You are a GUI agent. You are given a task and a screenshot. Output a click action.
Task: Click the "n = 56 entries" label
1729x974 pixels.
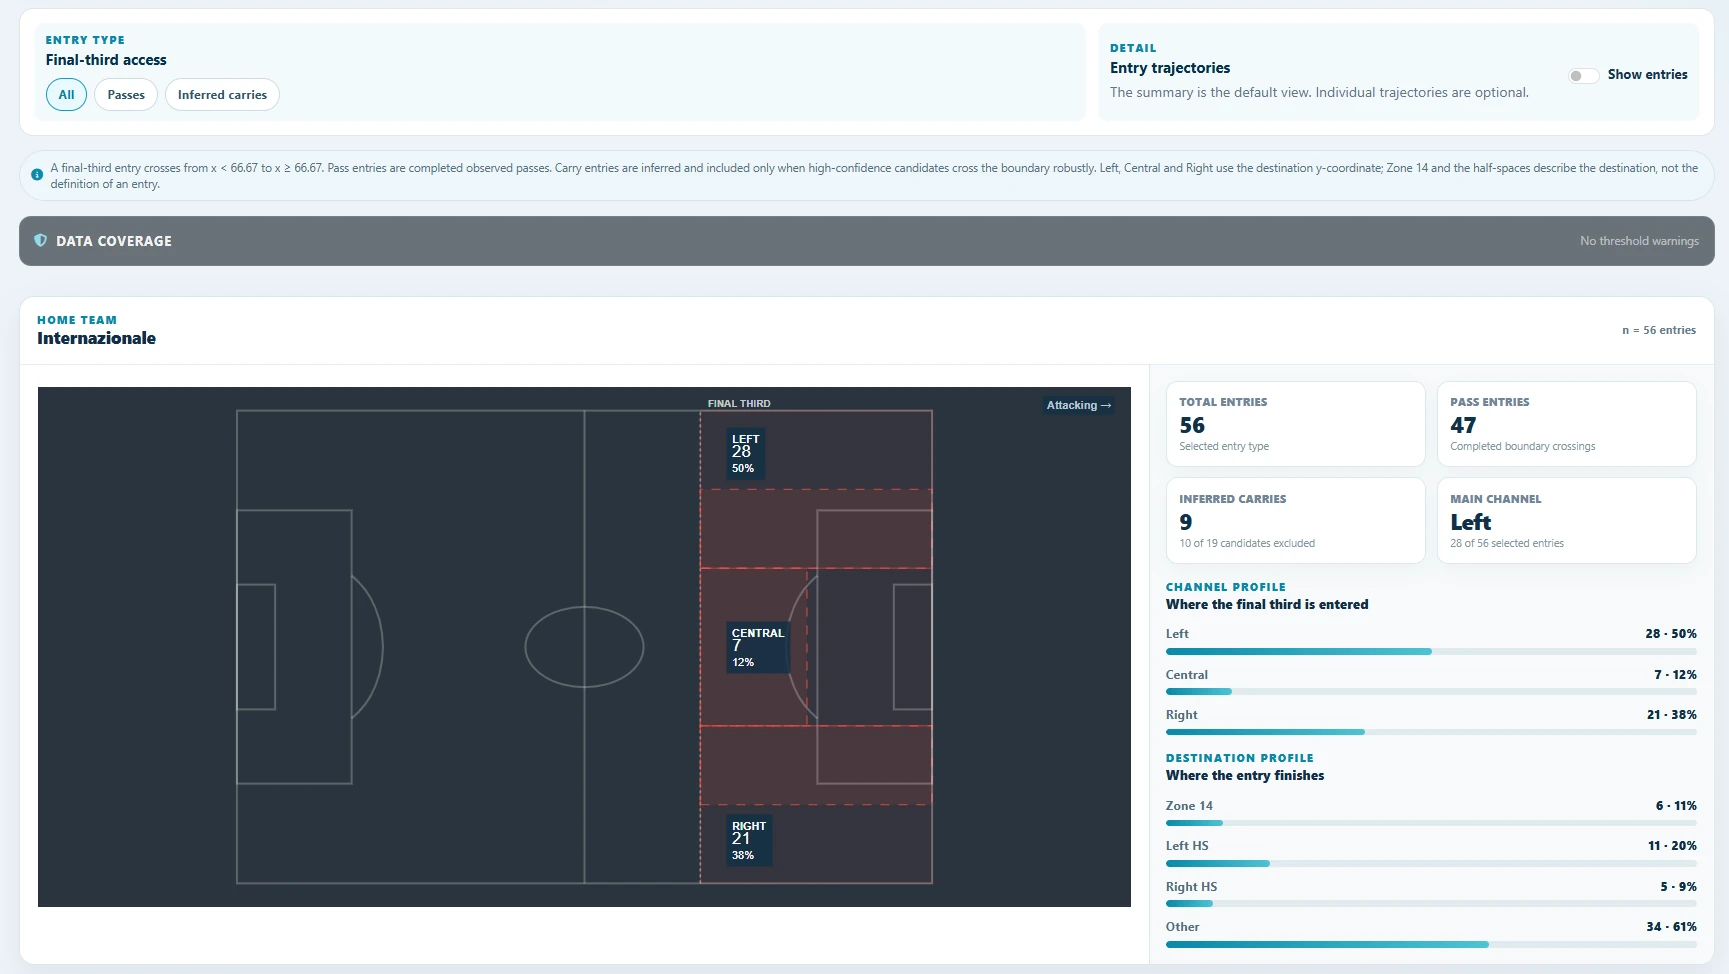[1659, 330]
